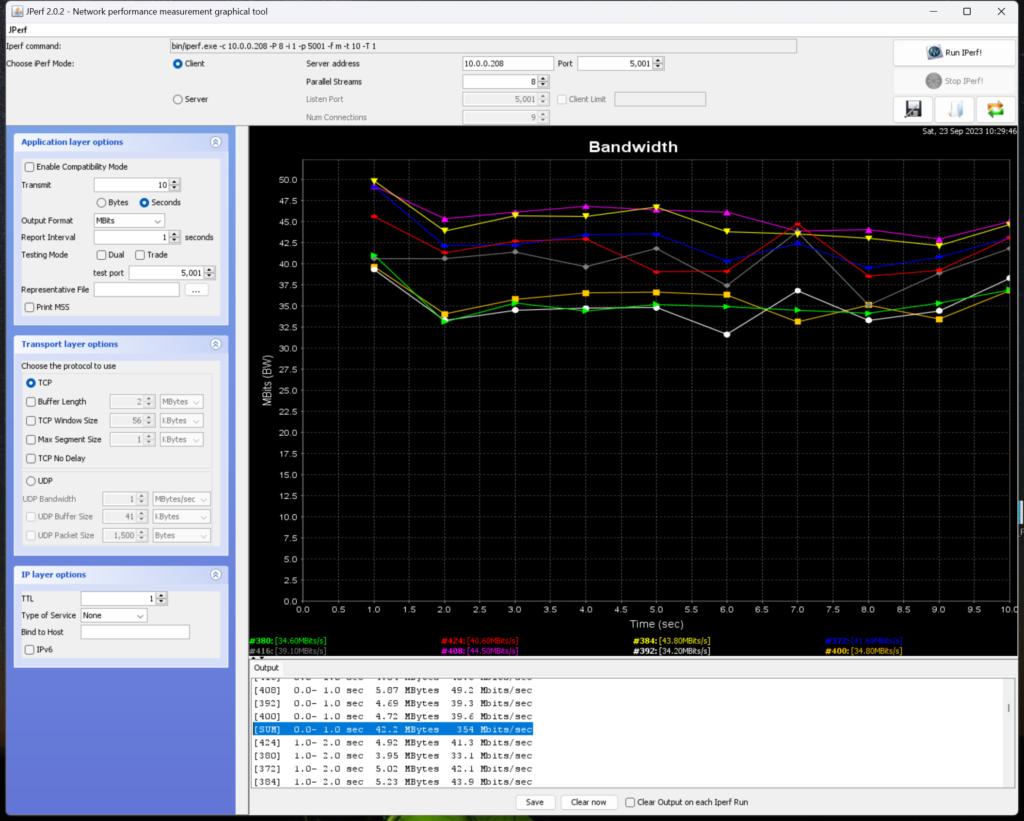The height and width of the screenshot is (821, 1024).
Task: Click legend entry #400 34.80MBits/s
Action: click(864, 651)
